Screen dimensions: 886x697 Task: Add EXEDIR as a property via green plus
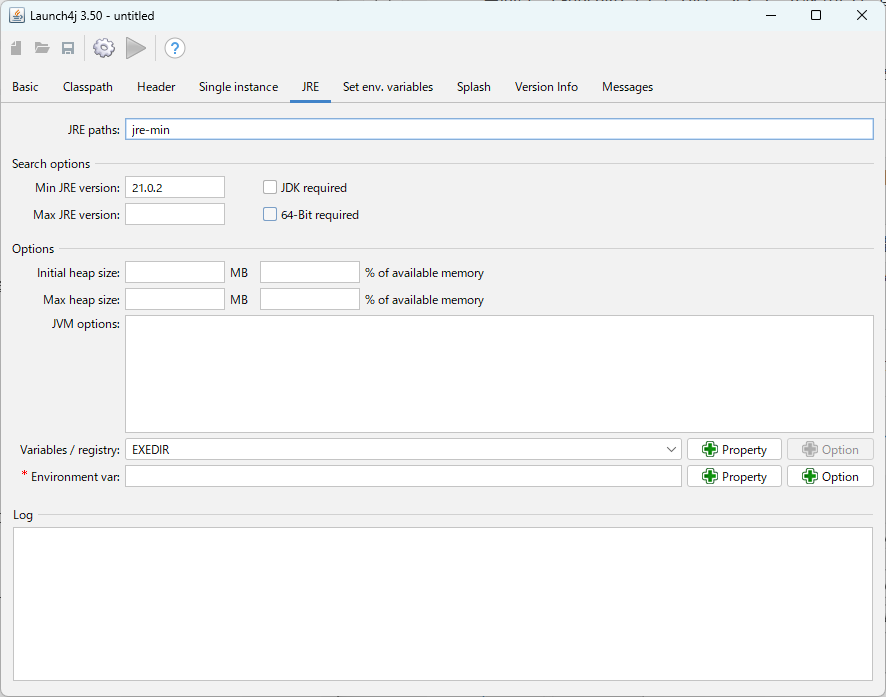734,449
